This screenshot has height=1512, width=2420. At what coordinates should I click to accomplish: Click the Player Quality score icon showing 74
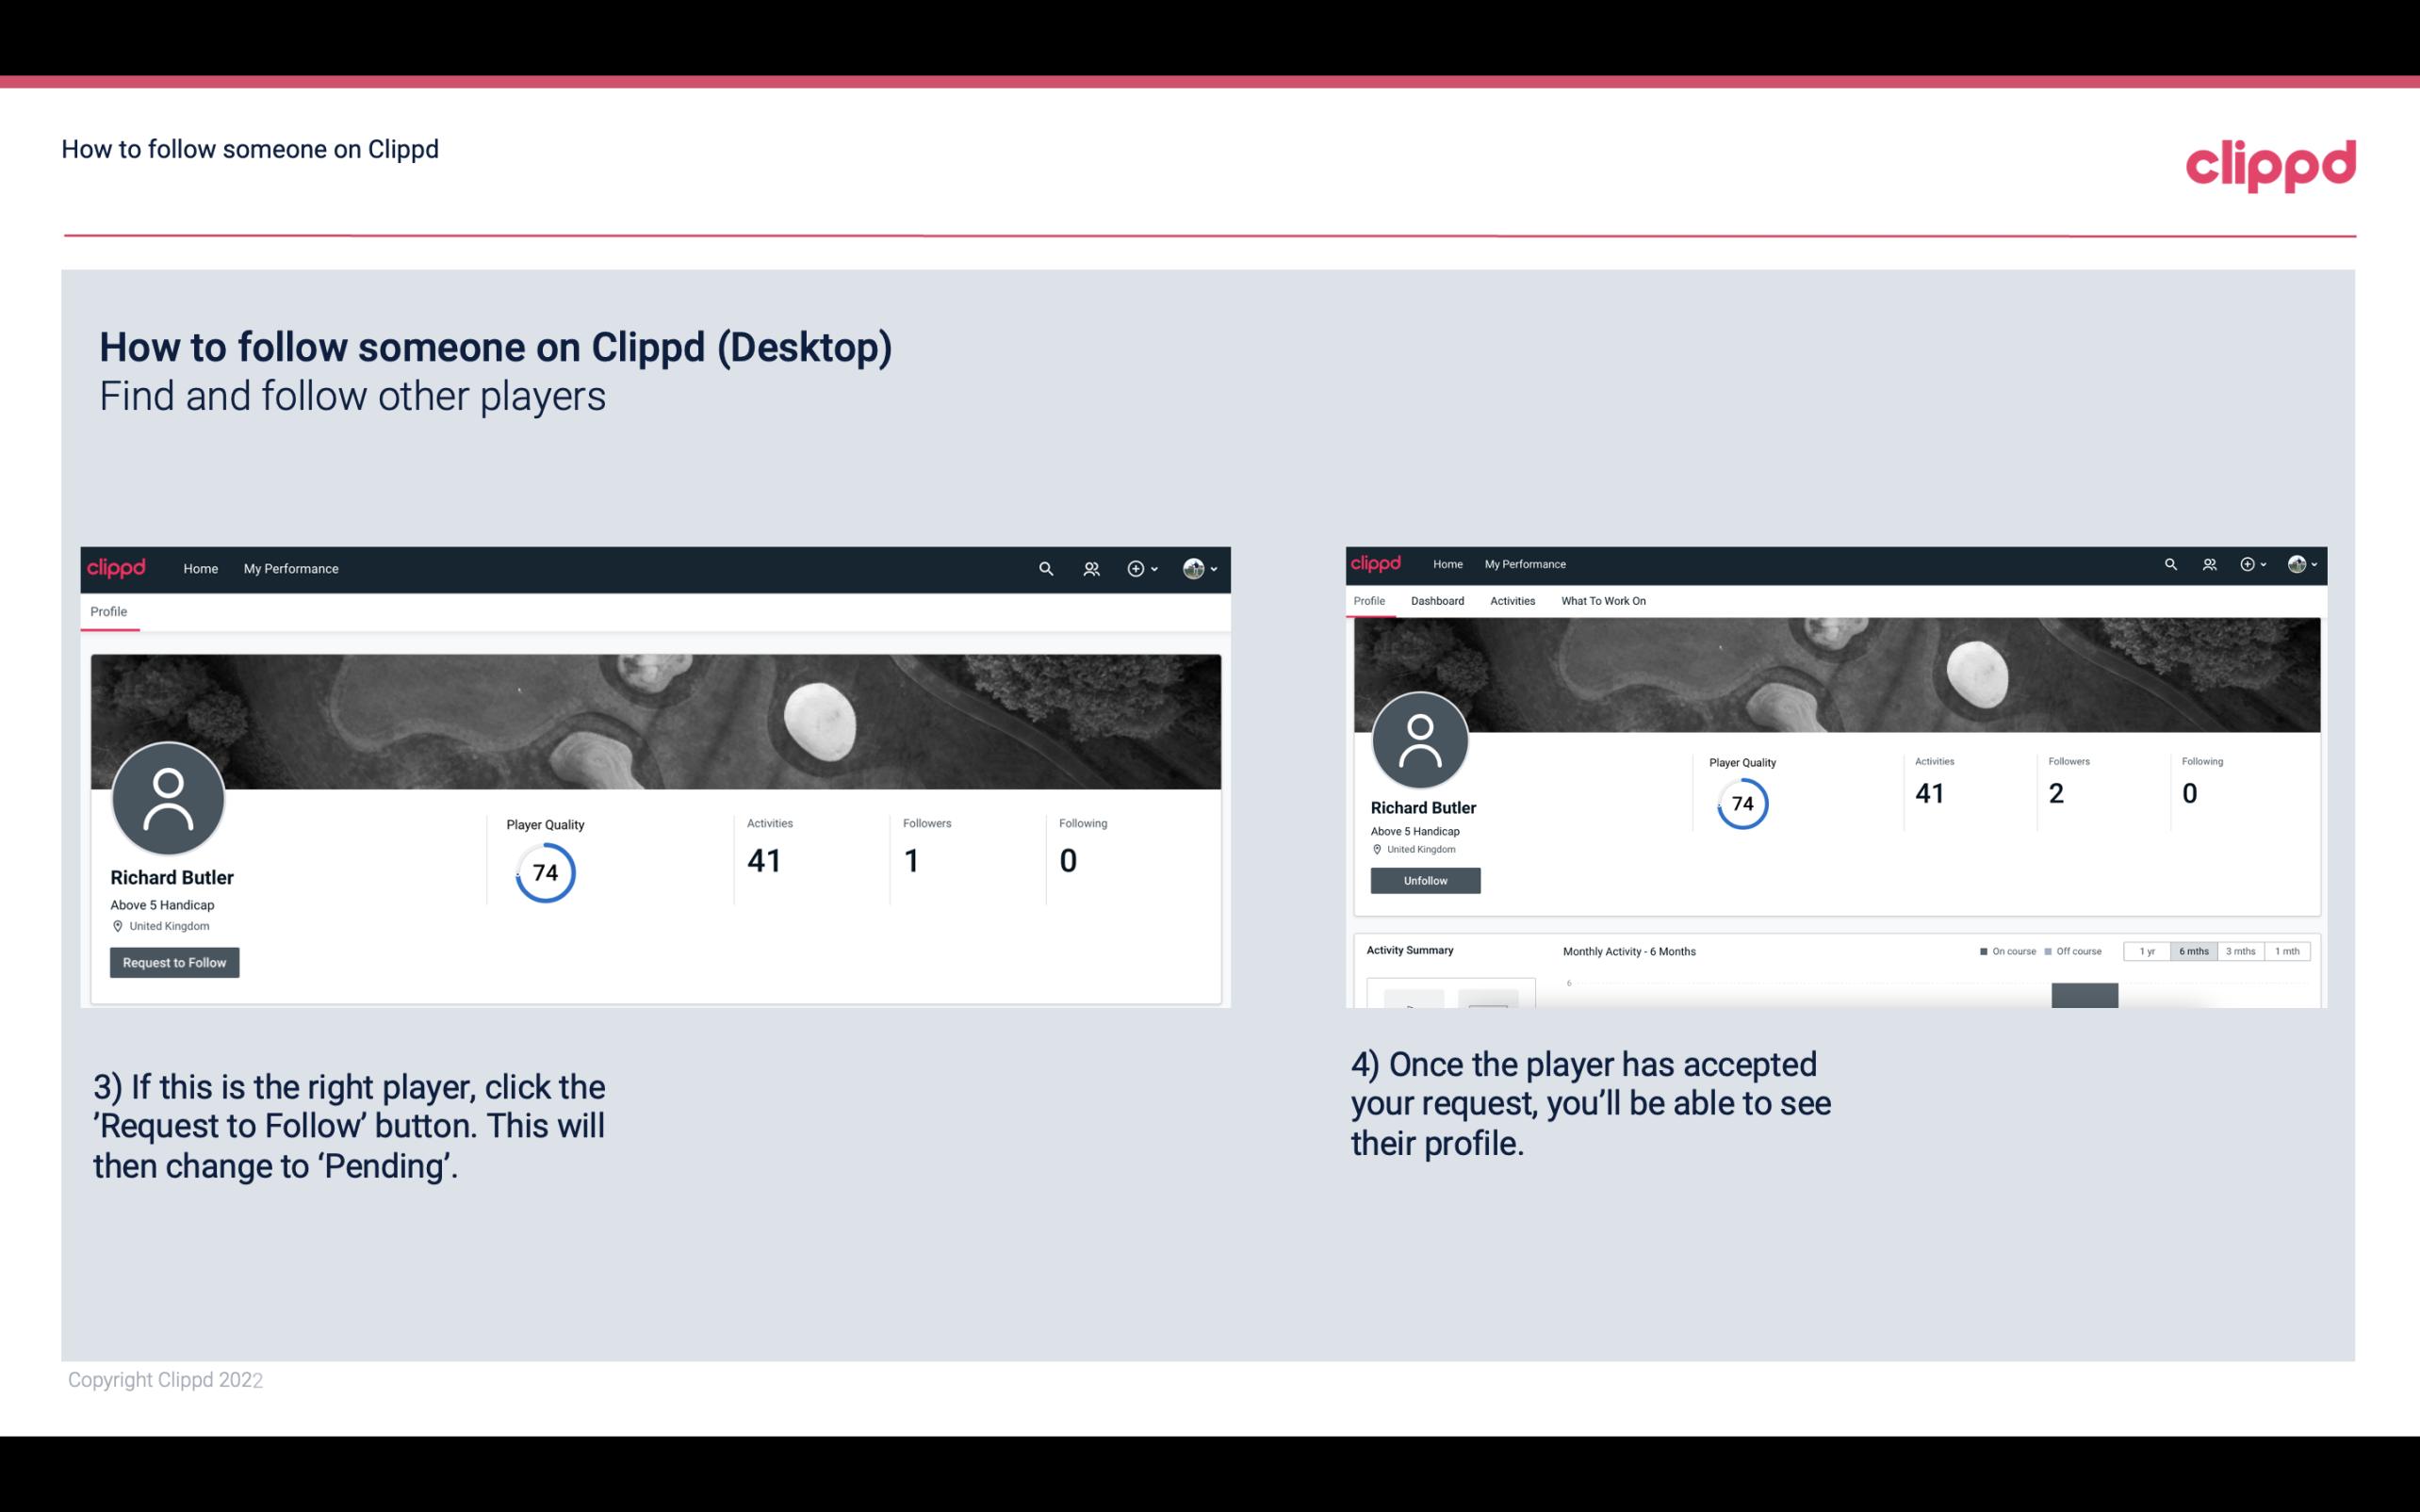(544, 871)
